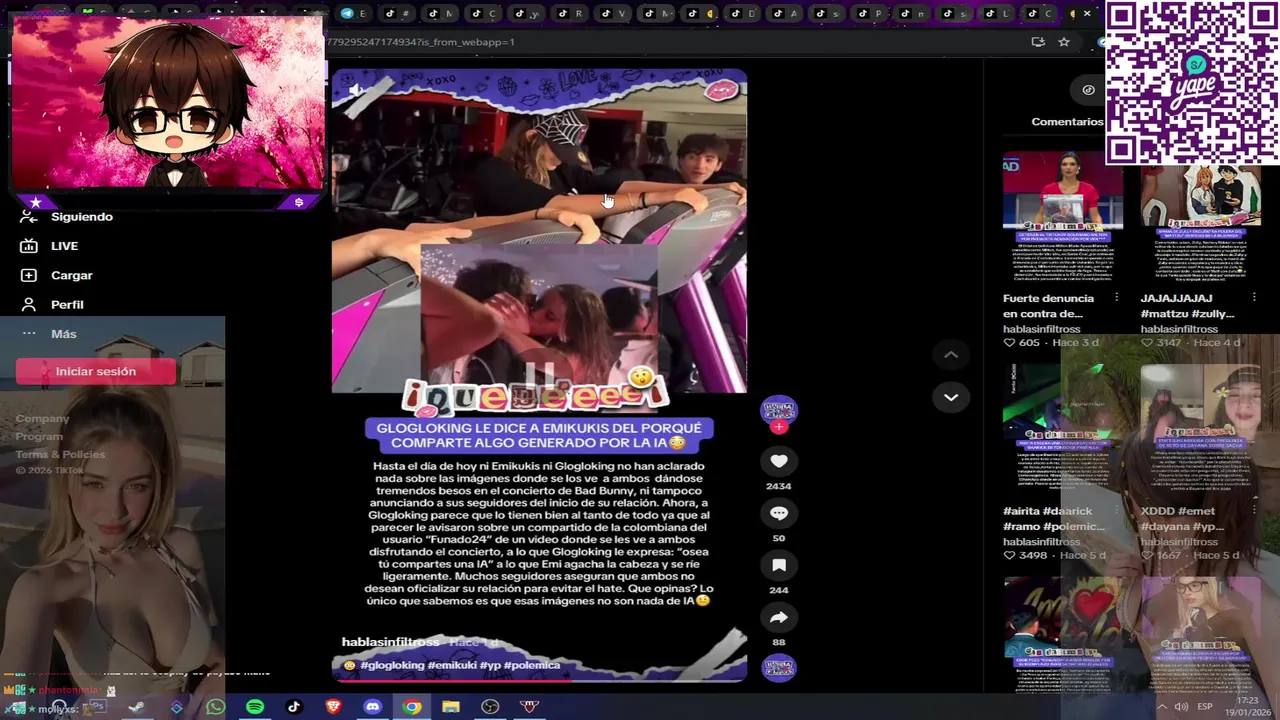Open Steam from the taskbar

[x=137, y=707]
